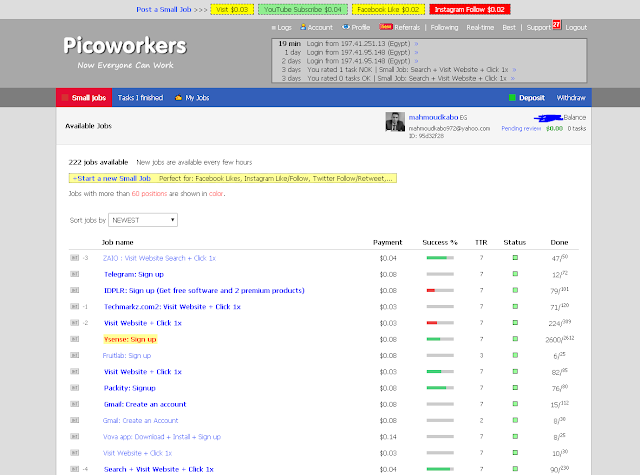
Task: Click the success bar for Packity: Signup
Action: 440,388
